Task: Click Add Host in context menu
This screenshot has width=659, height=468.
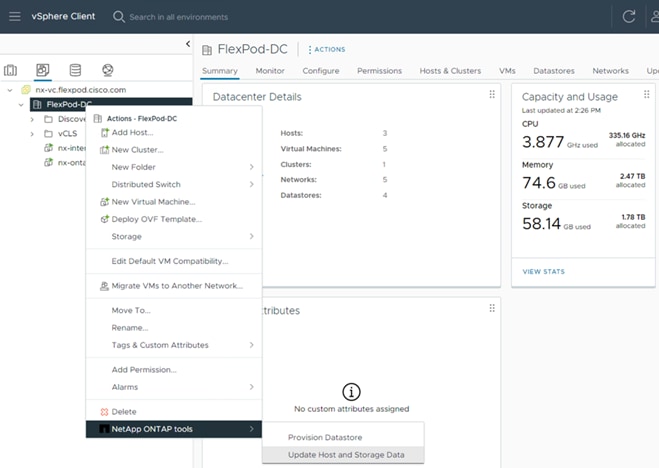Action: click(x=132, y=133)
